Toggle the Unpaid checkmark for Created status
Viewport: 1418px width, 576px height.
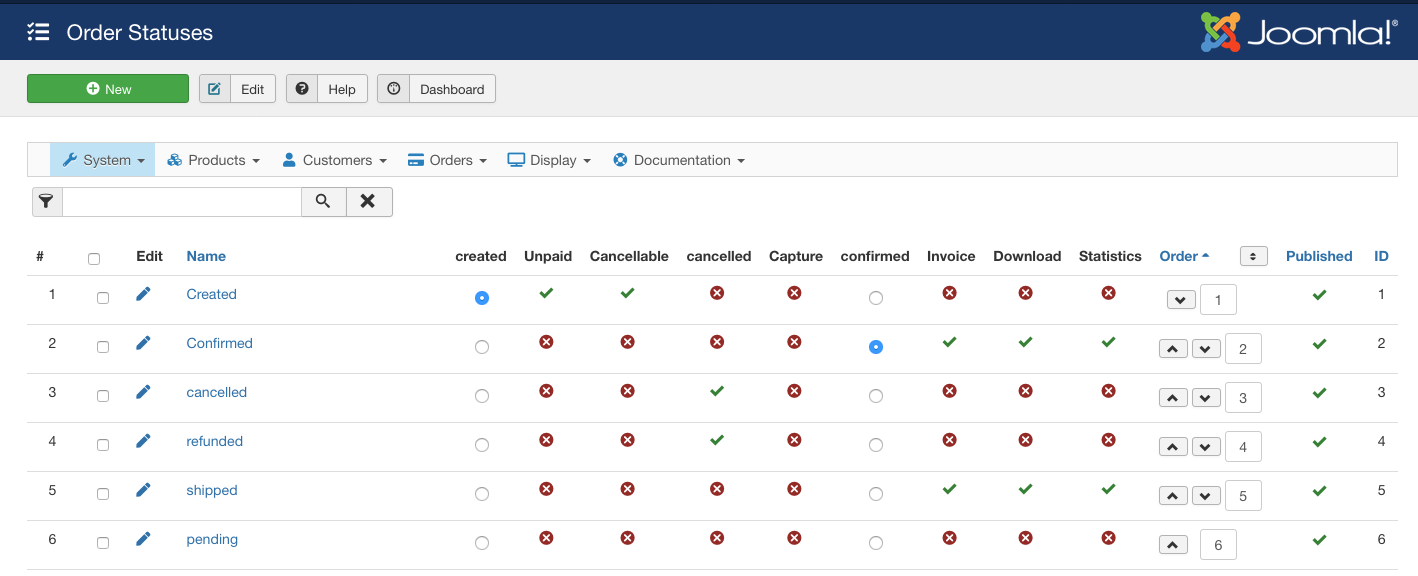(546, 294)
